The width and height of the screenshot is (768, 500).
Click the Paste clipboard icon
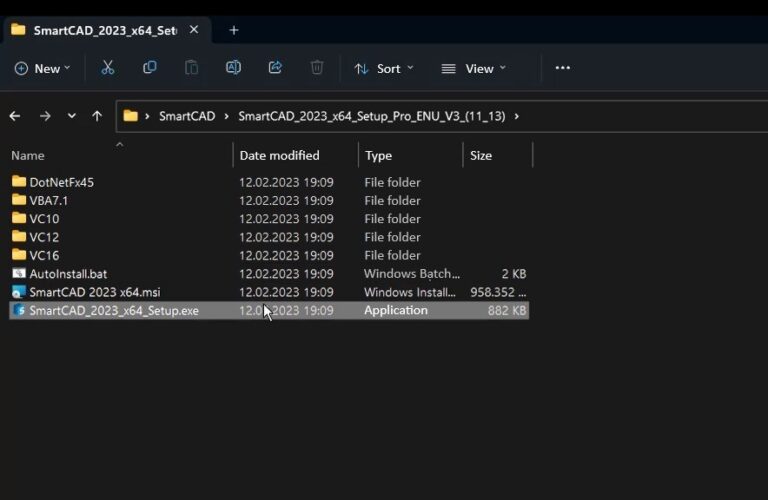click(x=191, y=68)
